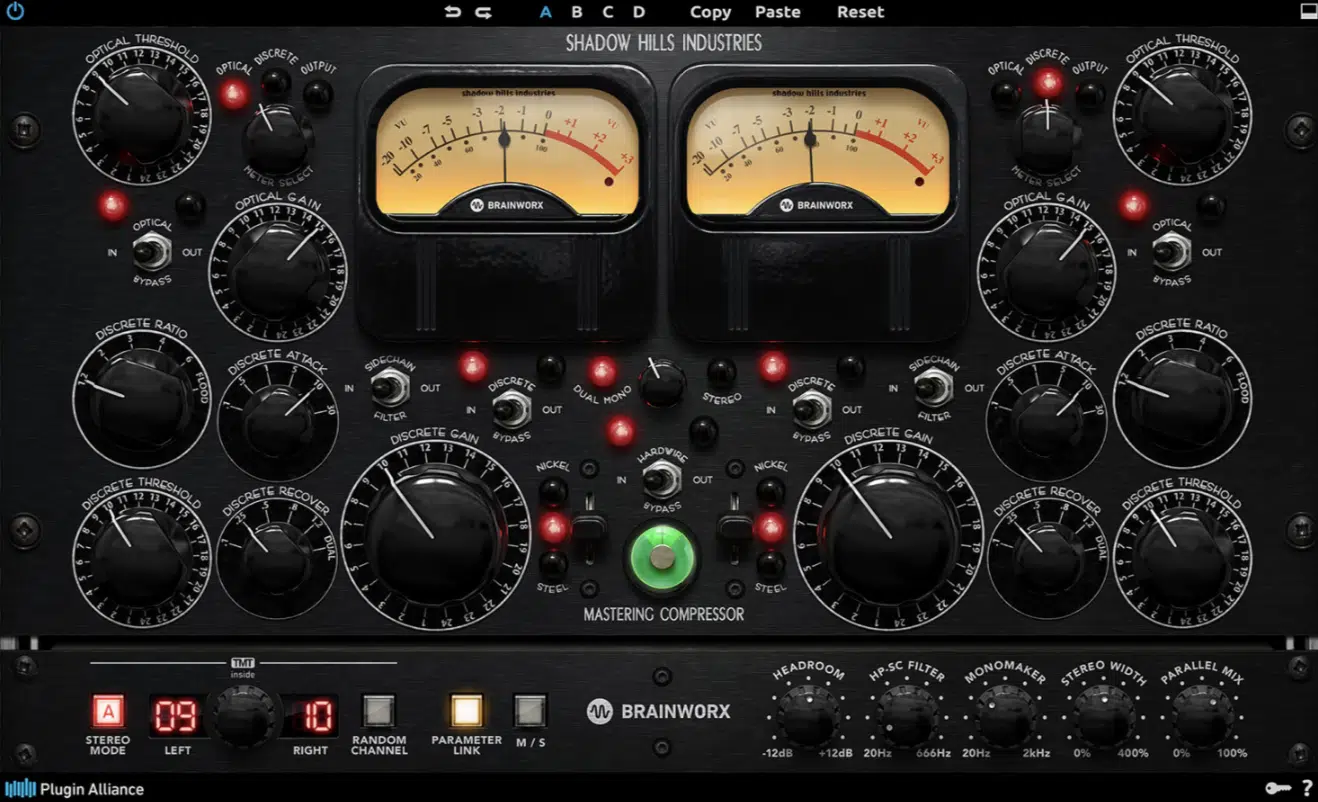Click the left Discrete Gain knob
Image resolution: width=1318 pixels, height=802 pixels.
436,538
